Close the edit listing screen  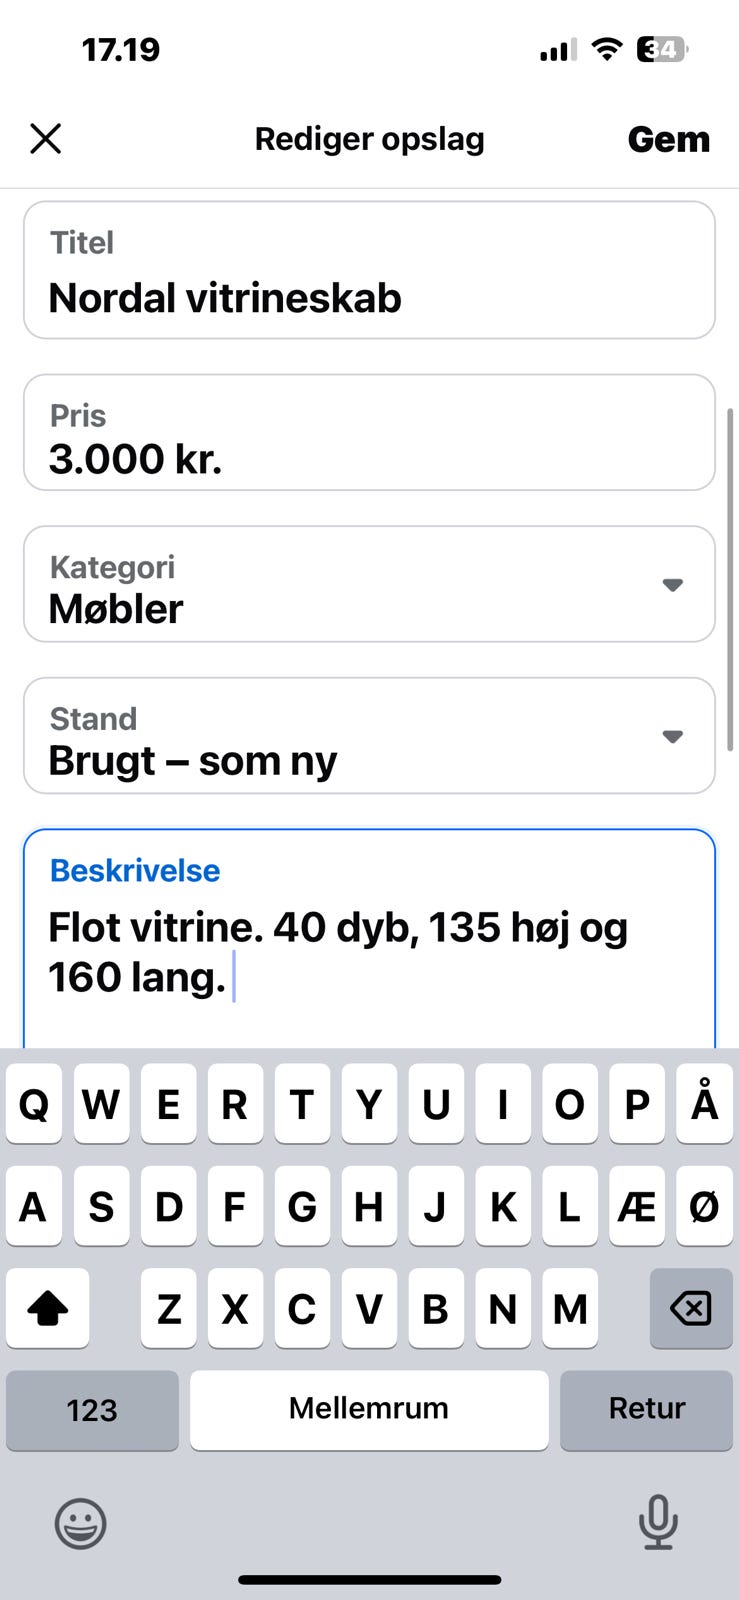46,139
